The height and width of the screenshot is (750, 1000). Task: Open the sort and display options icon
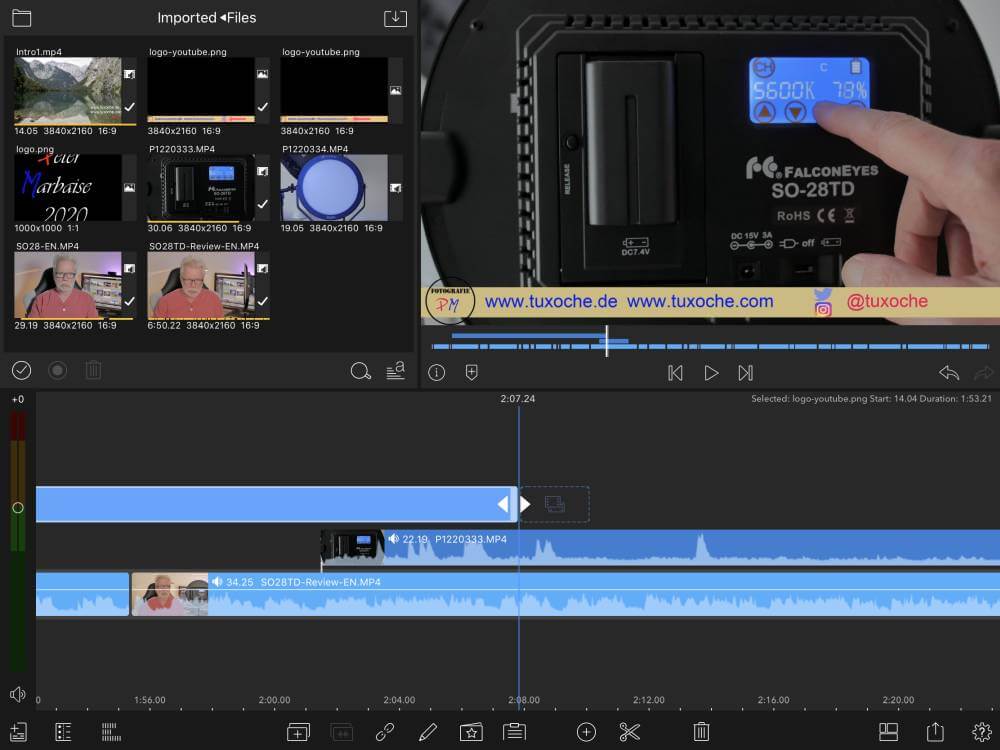point(395,371)
